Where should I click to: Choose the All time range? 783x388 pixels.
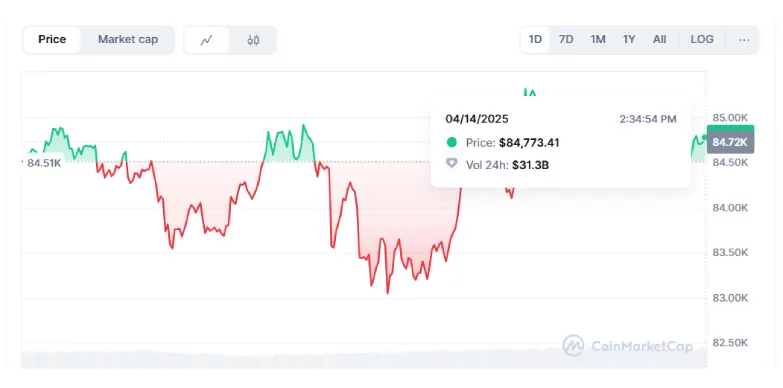(659, 39)
